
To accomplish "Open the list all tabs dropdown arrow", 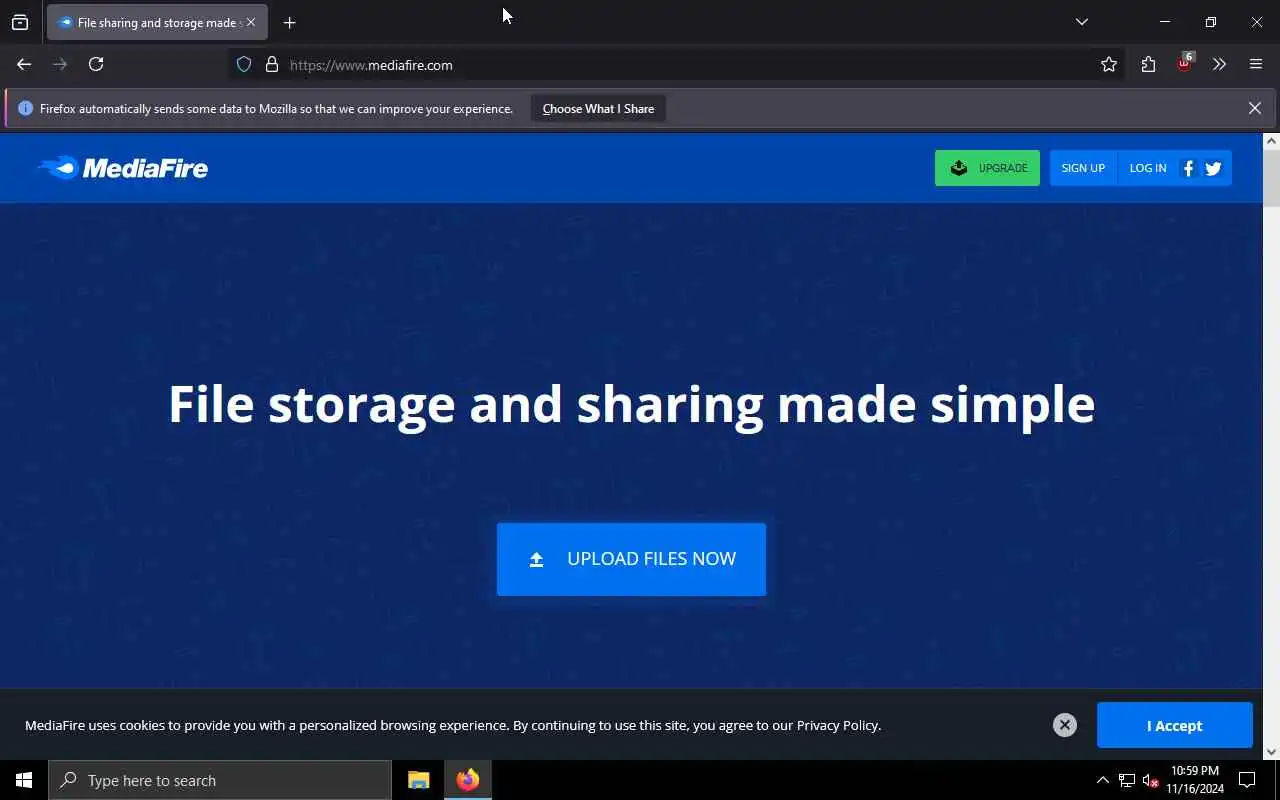I will (x=1081, y=22).
